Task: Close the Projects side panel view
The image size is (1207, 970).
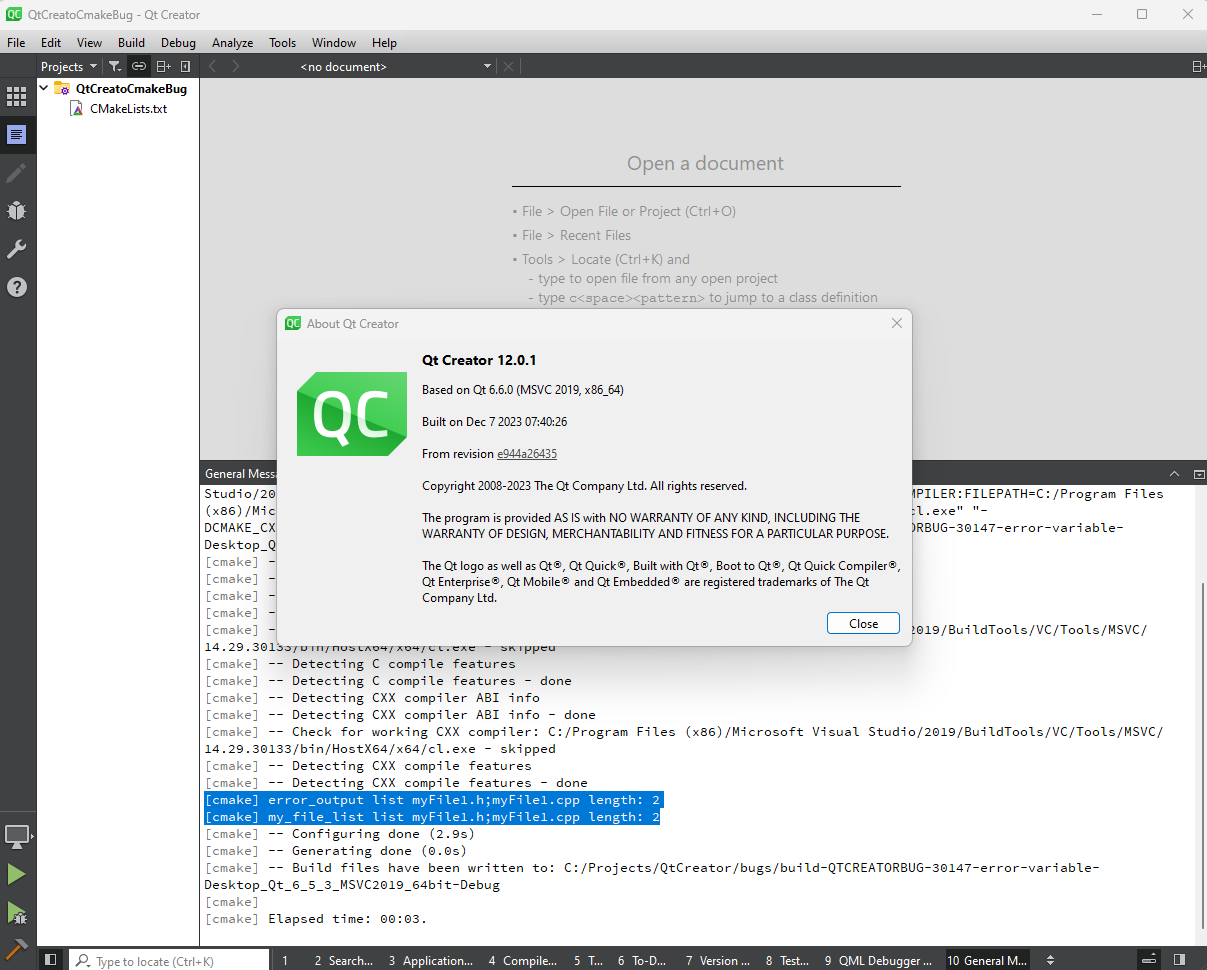Action: [185, 66]
